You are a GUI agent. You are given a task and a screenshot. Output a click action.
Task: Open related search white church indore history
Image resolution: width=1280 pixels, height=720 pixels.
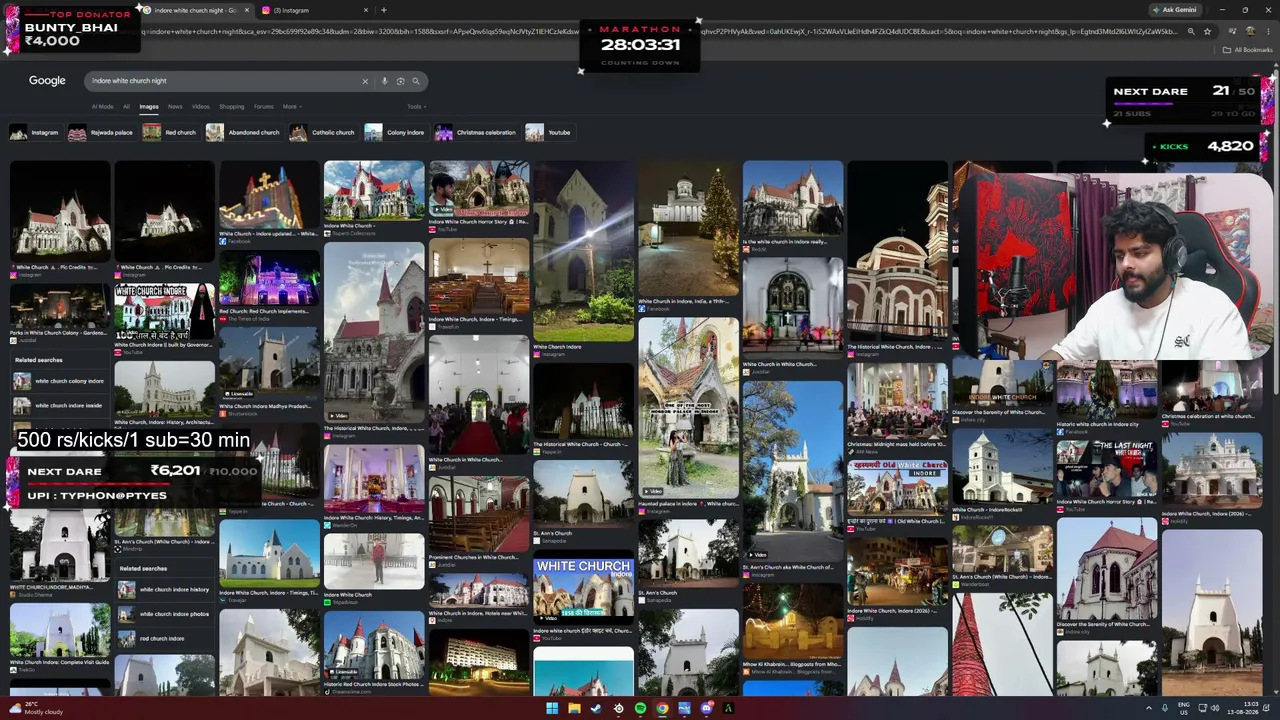pos(165,590)
